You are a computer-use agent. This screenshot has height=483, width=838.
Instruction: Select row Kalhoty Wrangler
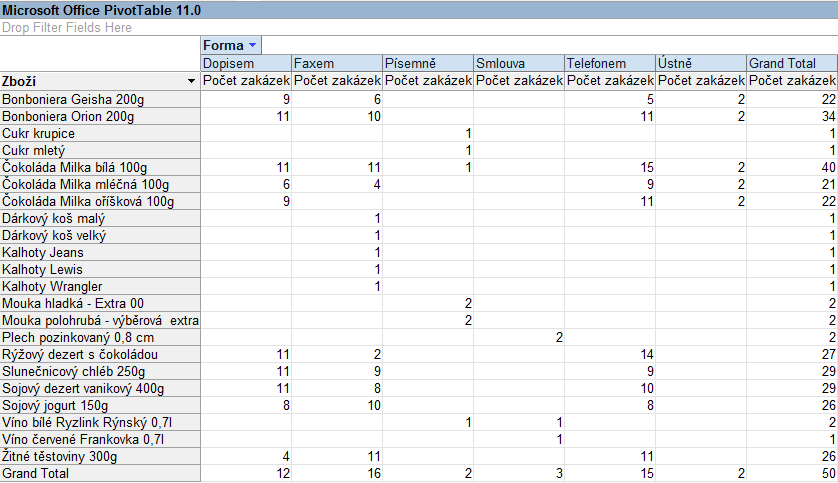click(x=100, y=286)
